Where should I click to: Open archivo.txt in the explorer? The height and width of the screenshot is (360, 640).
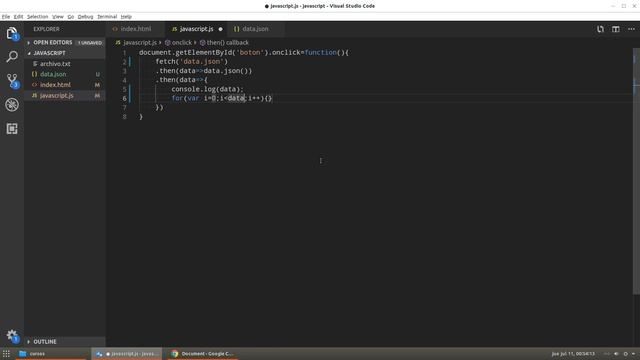click(x=64, y=64)
